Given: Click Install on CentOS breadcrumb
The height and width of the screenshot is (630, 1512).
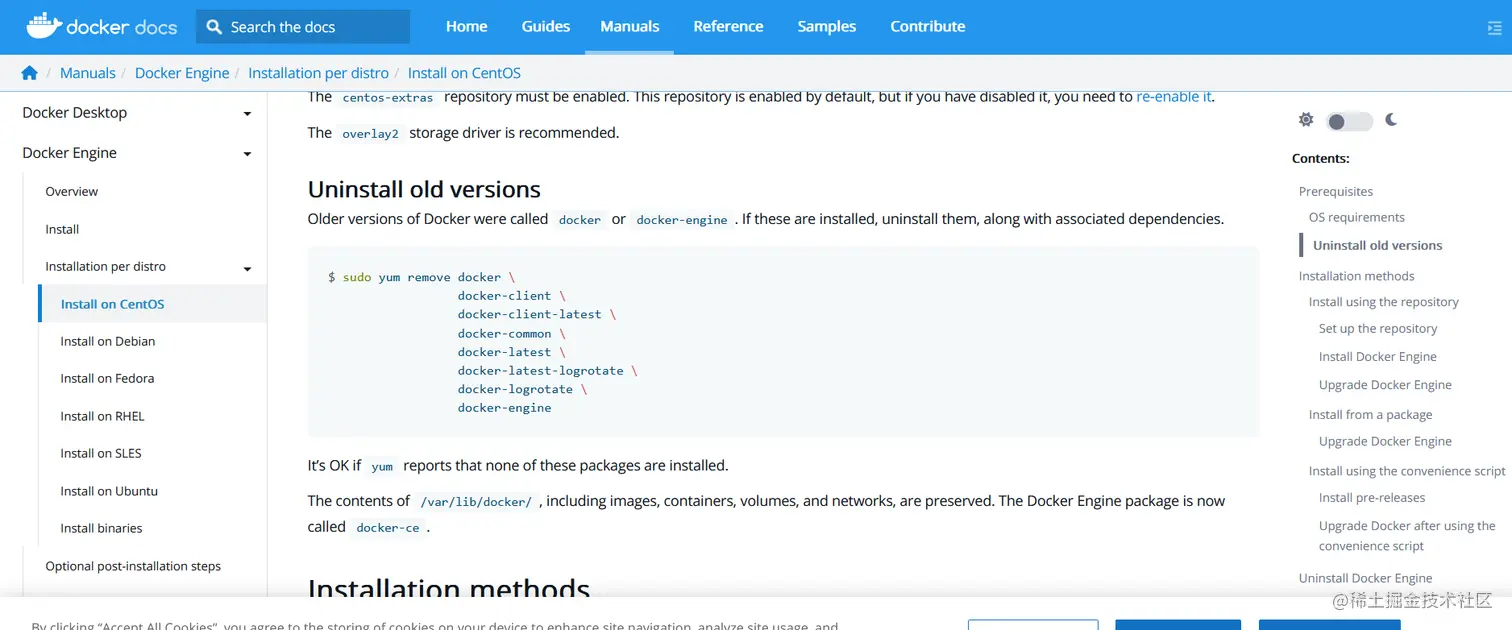Looking at the screenshot, I should (464, 73).
